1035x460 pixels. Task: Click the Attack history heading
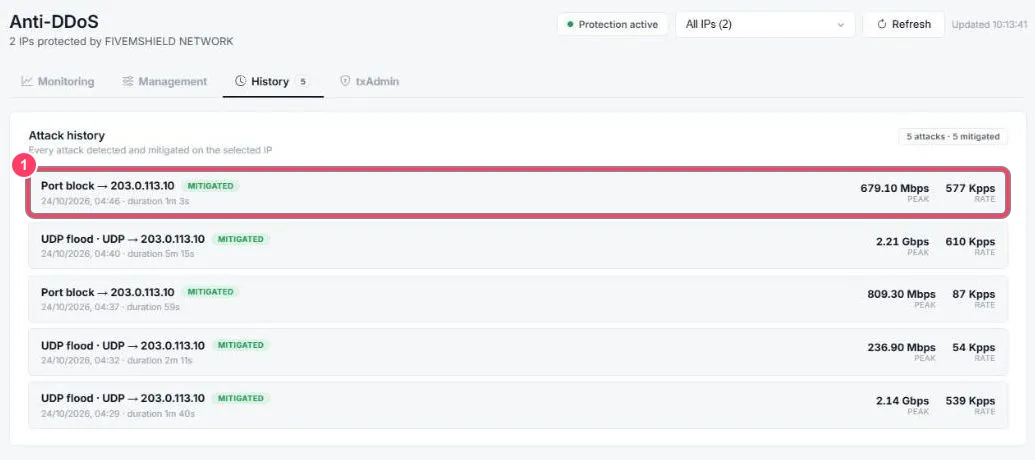point(67,135)
